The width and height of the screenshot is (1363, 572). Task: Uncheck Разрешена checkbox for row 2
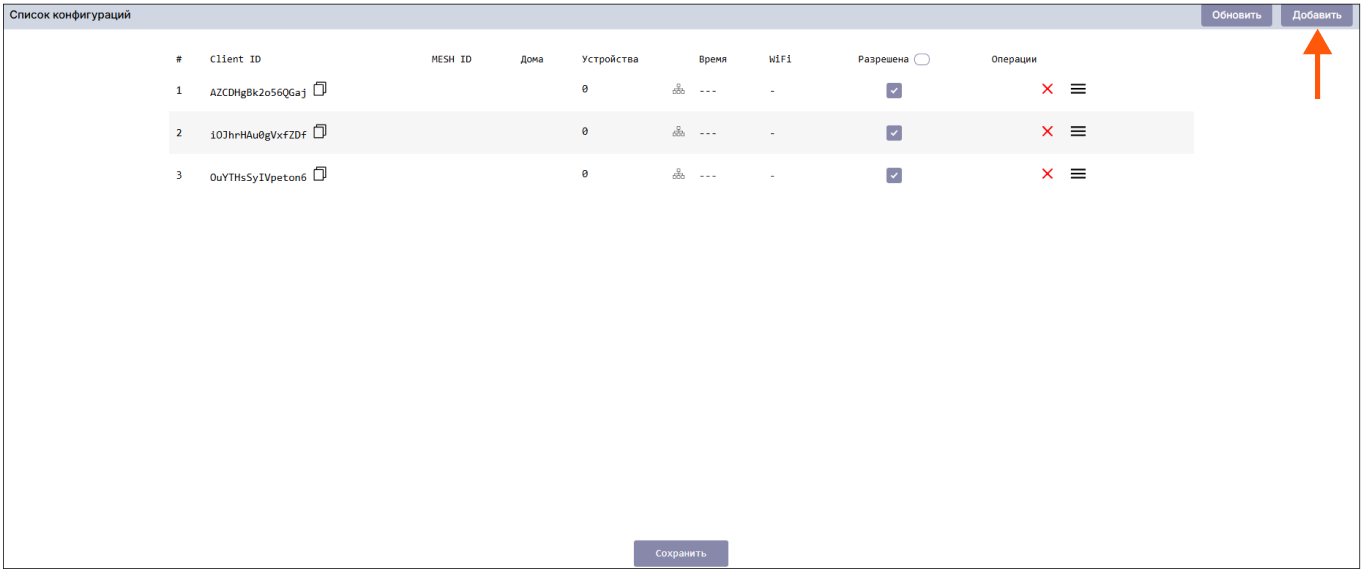(894, 133)
